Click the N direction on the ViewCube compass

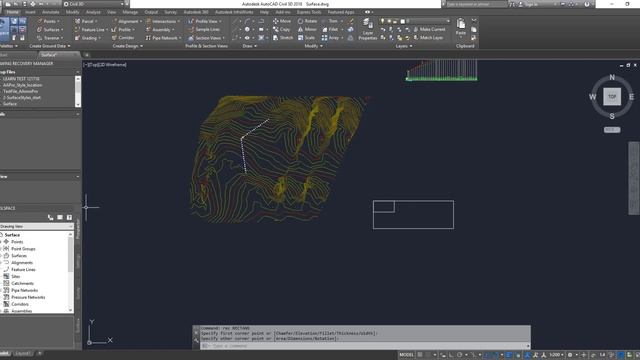click(612, 77)
